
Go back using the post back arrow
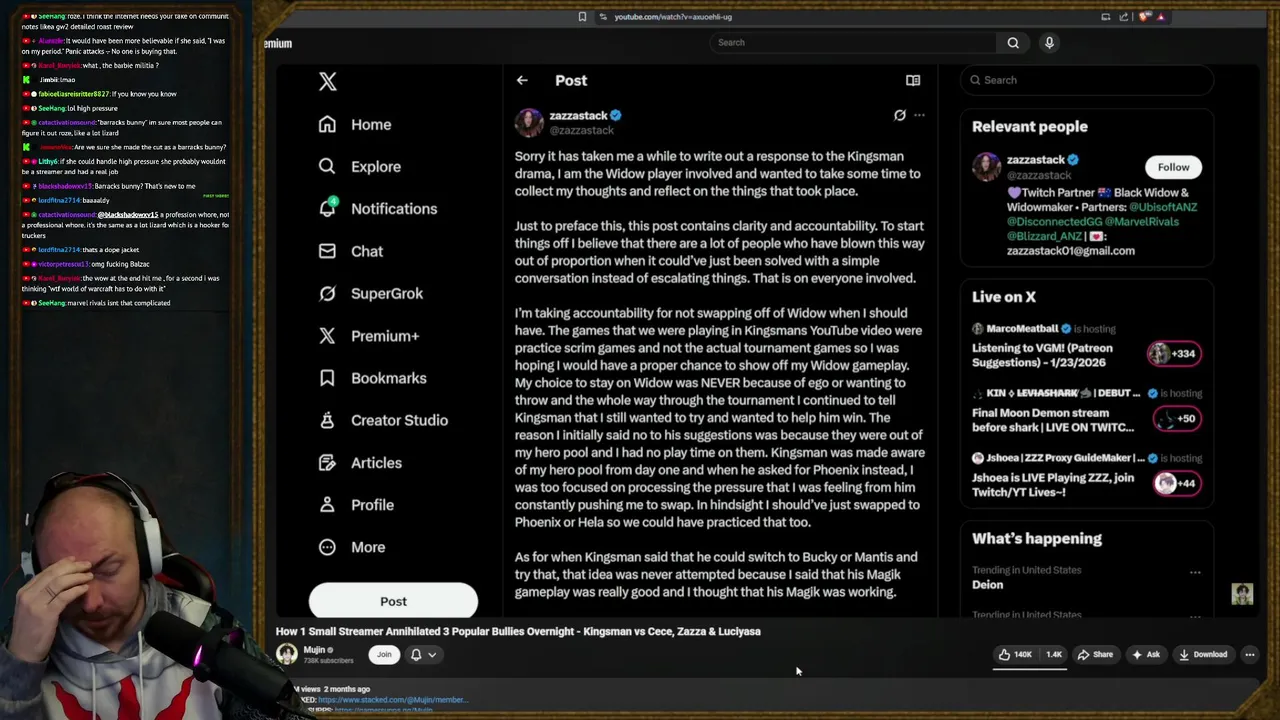[x=522, y=80]
